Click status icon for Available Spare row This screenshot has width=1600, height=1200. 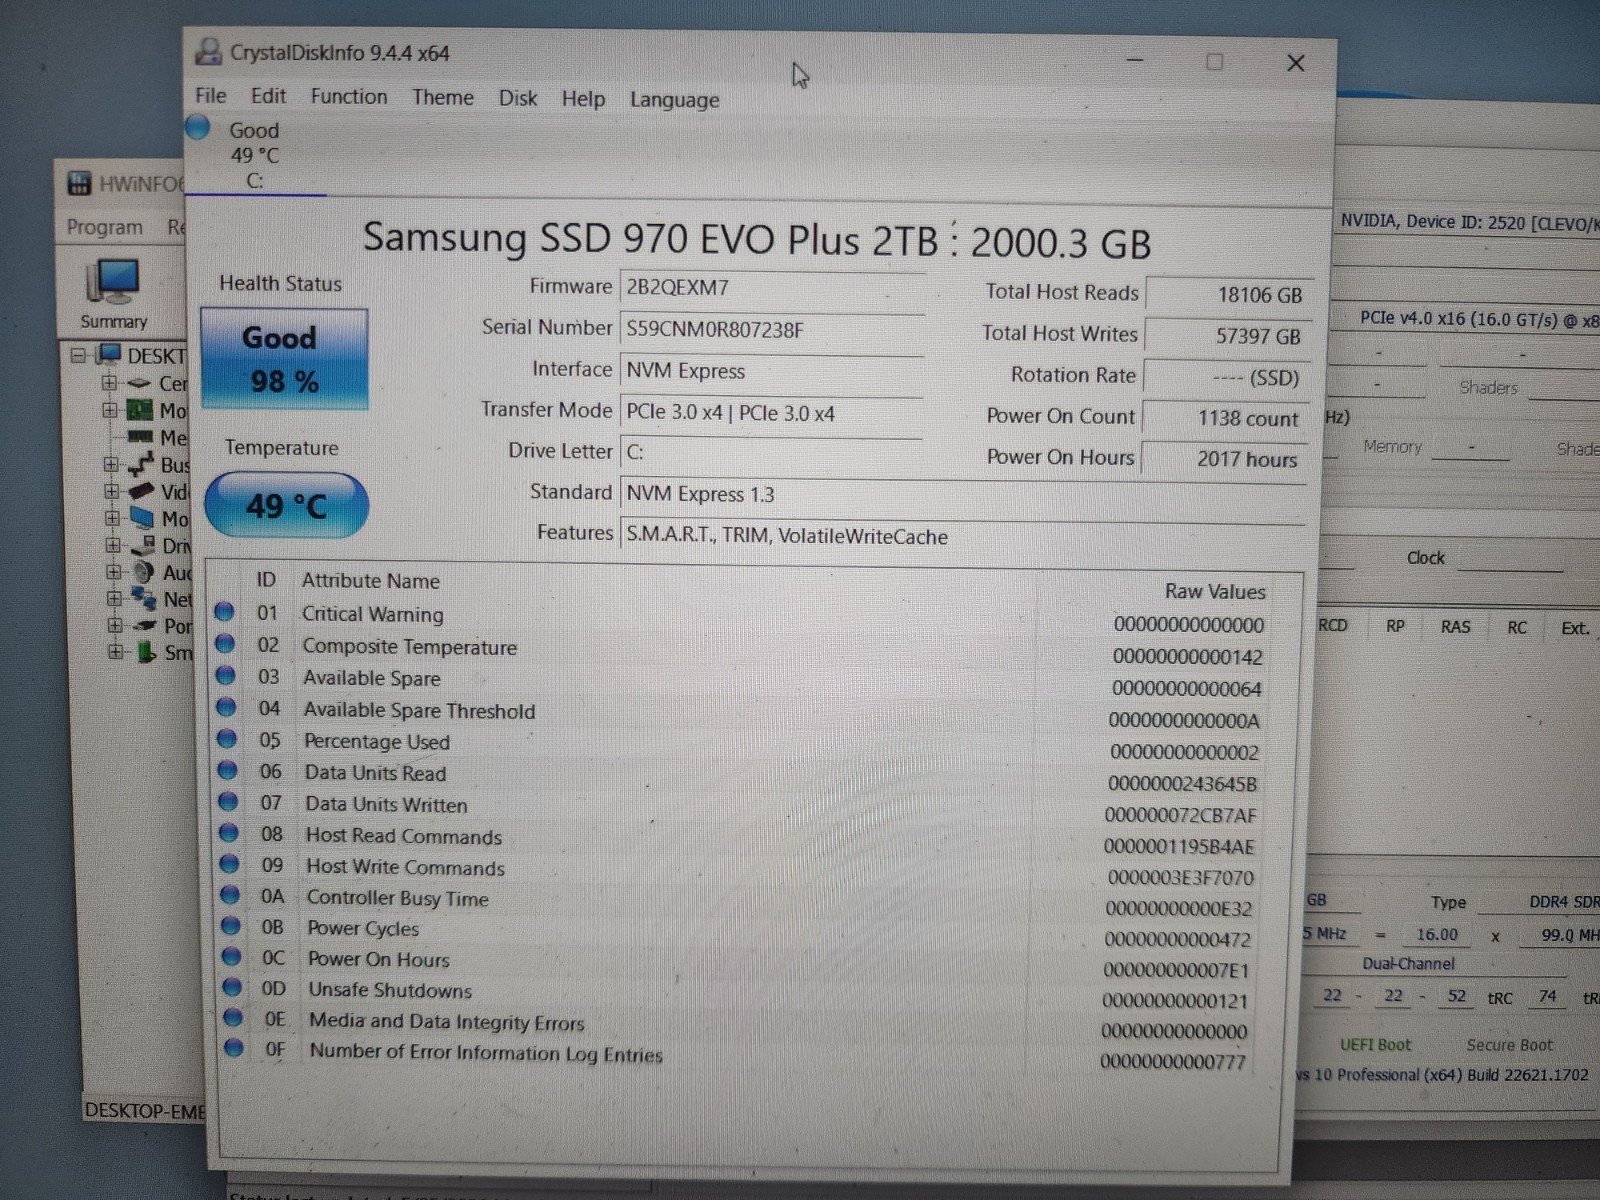tap(225, 675)
